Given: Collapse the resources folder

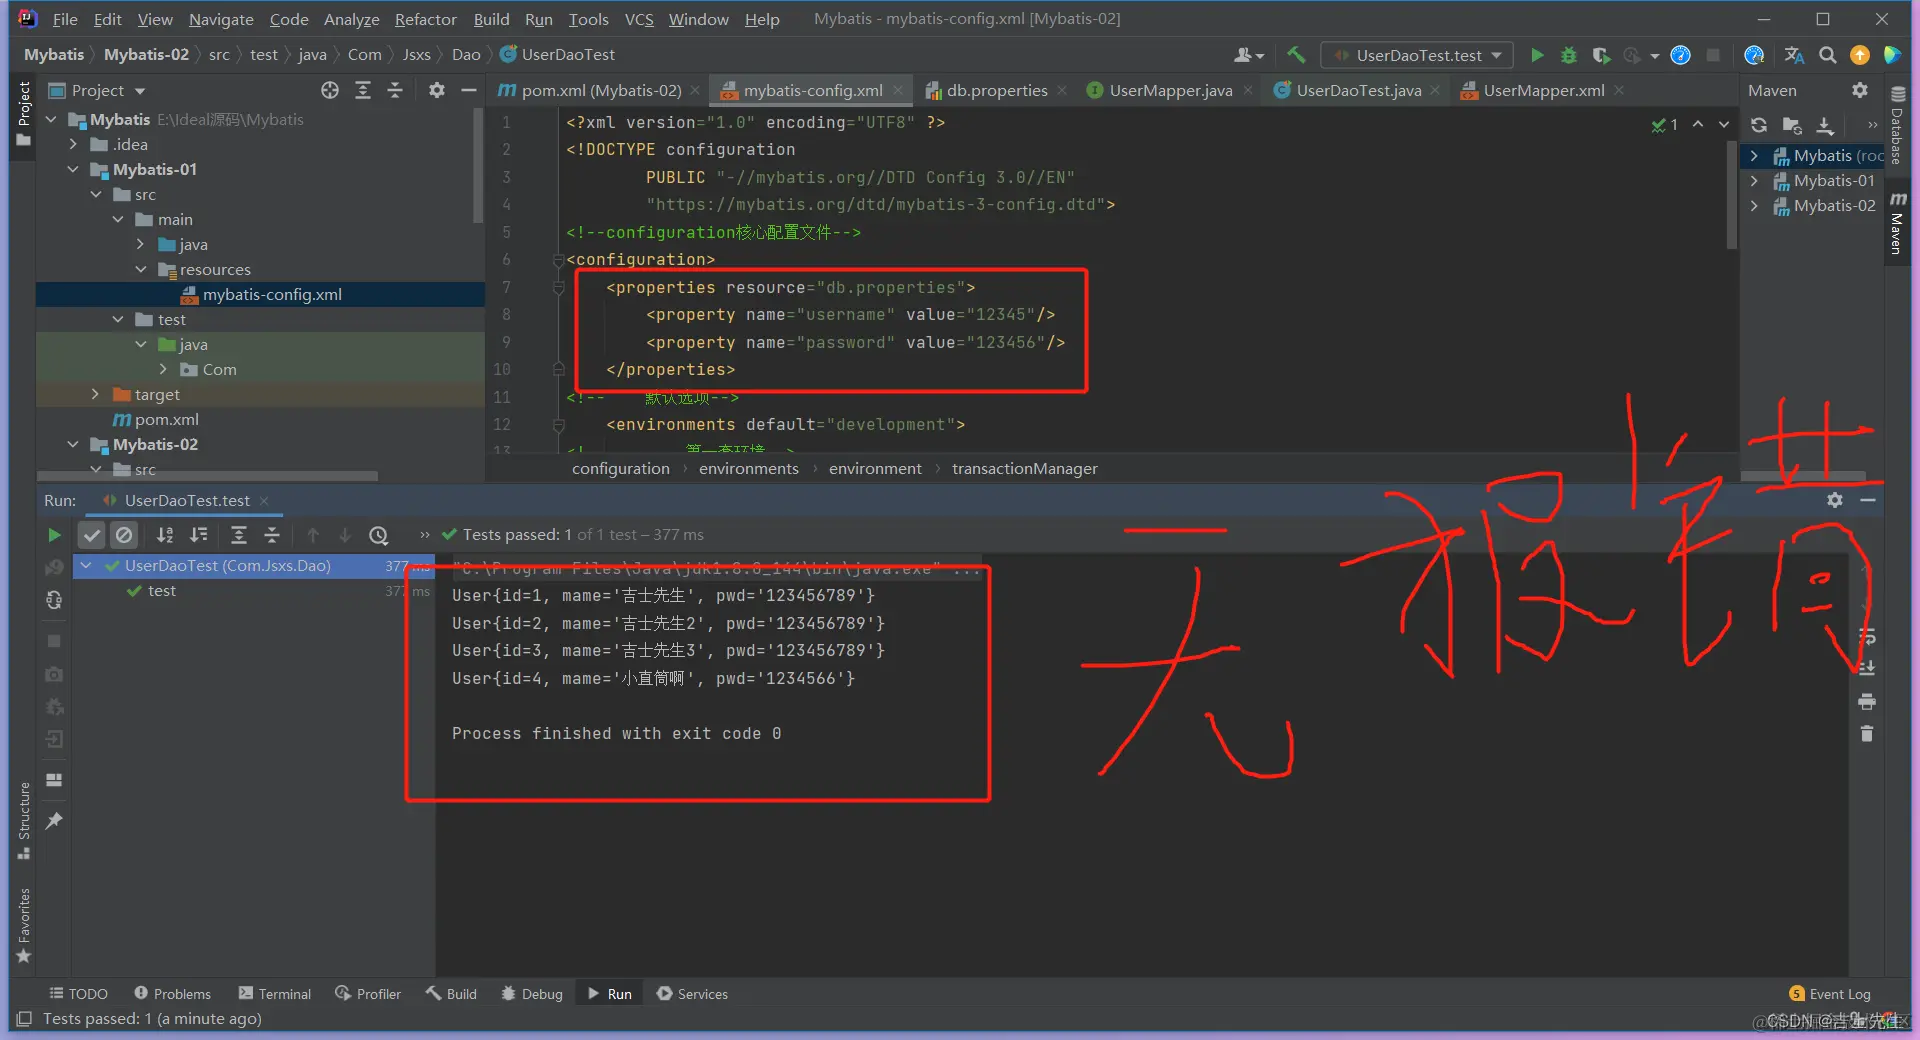Looking at the screenshot, I should pos(141,269).
